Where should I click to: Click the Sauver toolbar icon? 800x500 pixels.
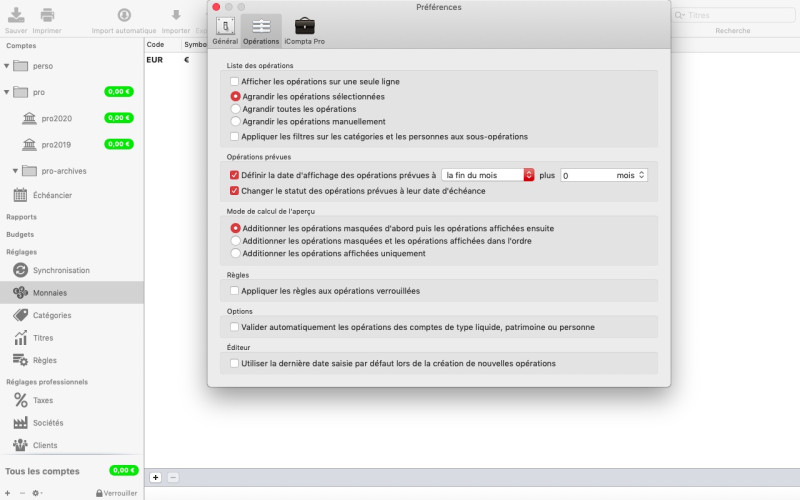coord(16,16)
